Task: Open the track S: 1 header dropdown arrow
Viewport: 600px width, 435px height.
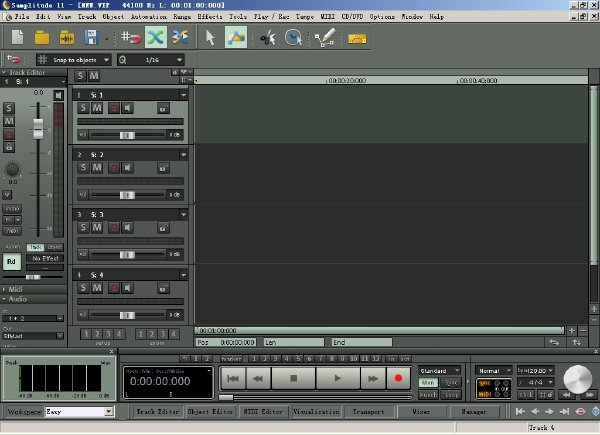Action: click(183, 95)
